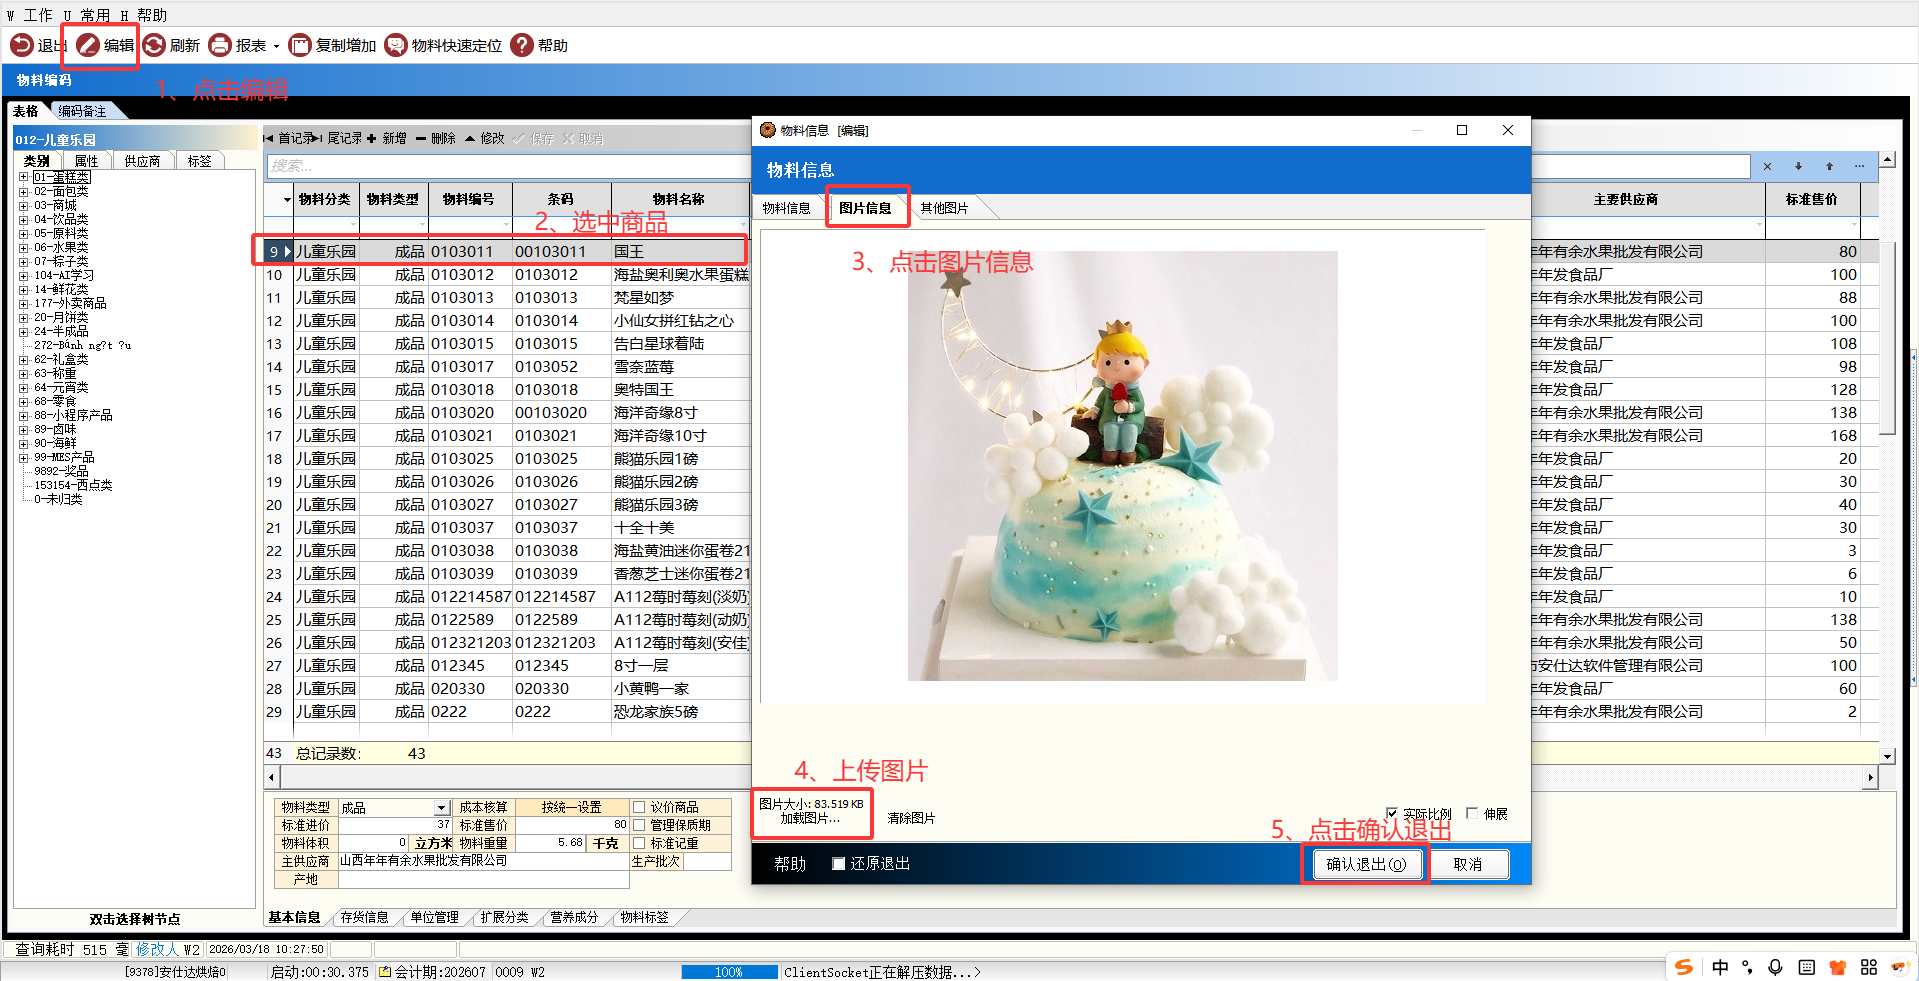Click the 清除图片 button
Image resolution: width=1919 pixels, height=981 pixels.
[911, 818]
